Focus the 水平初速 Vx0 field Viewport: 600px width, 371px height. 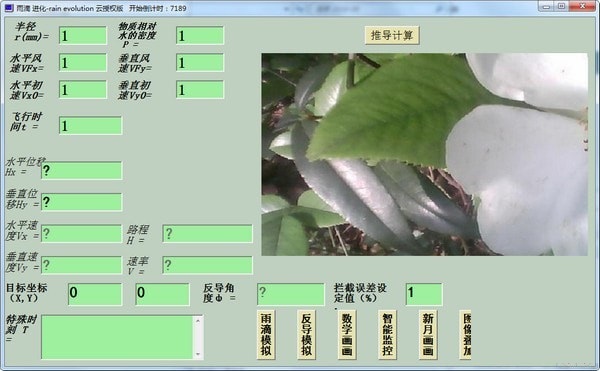click(83, 89)
